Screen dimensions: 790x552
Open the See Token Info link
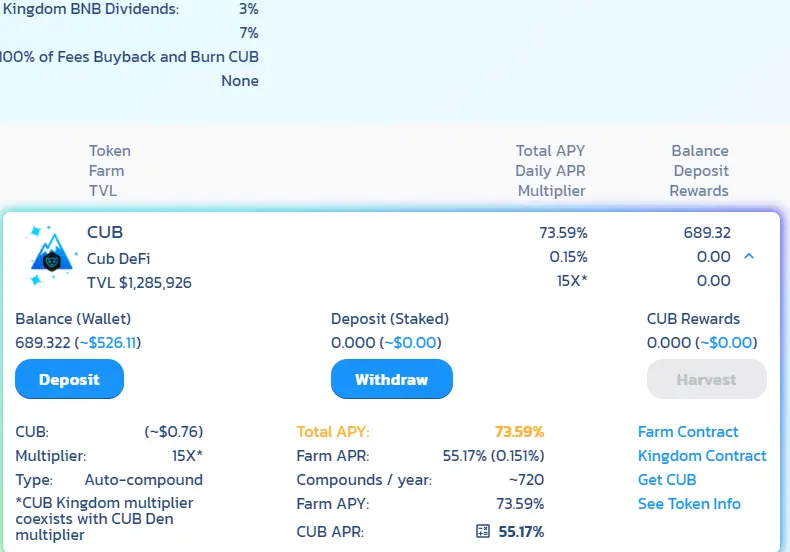pyautogui.click(x=689, y=504)
